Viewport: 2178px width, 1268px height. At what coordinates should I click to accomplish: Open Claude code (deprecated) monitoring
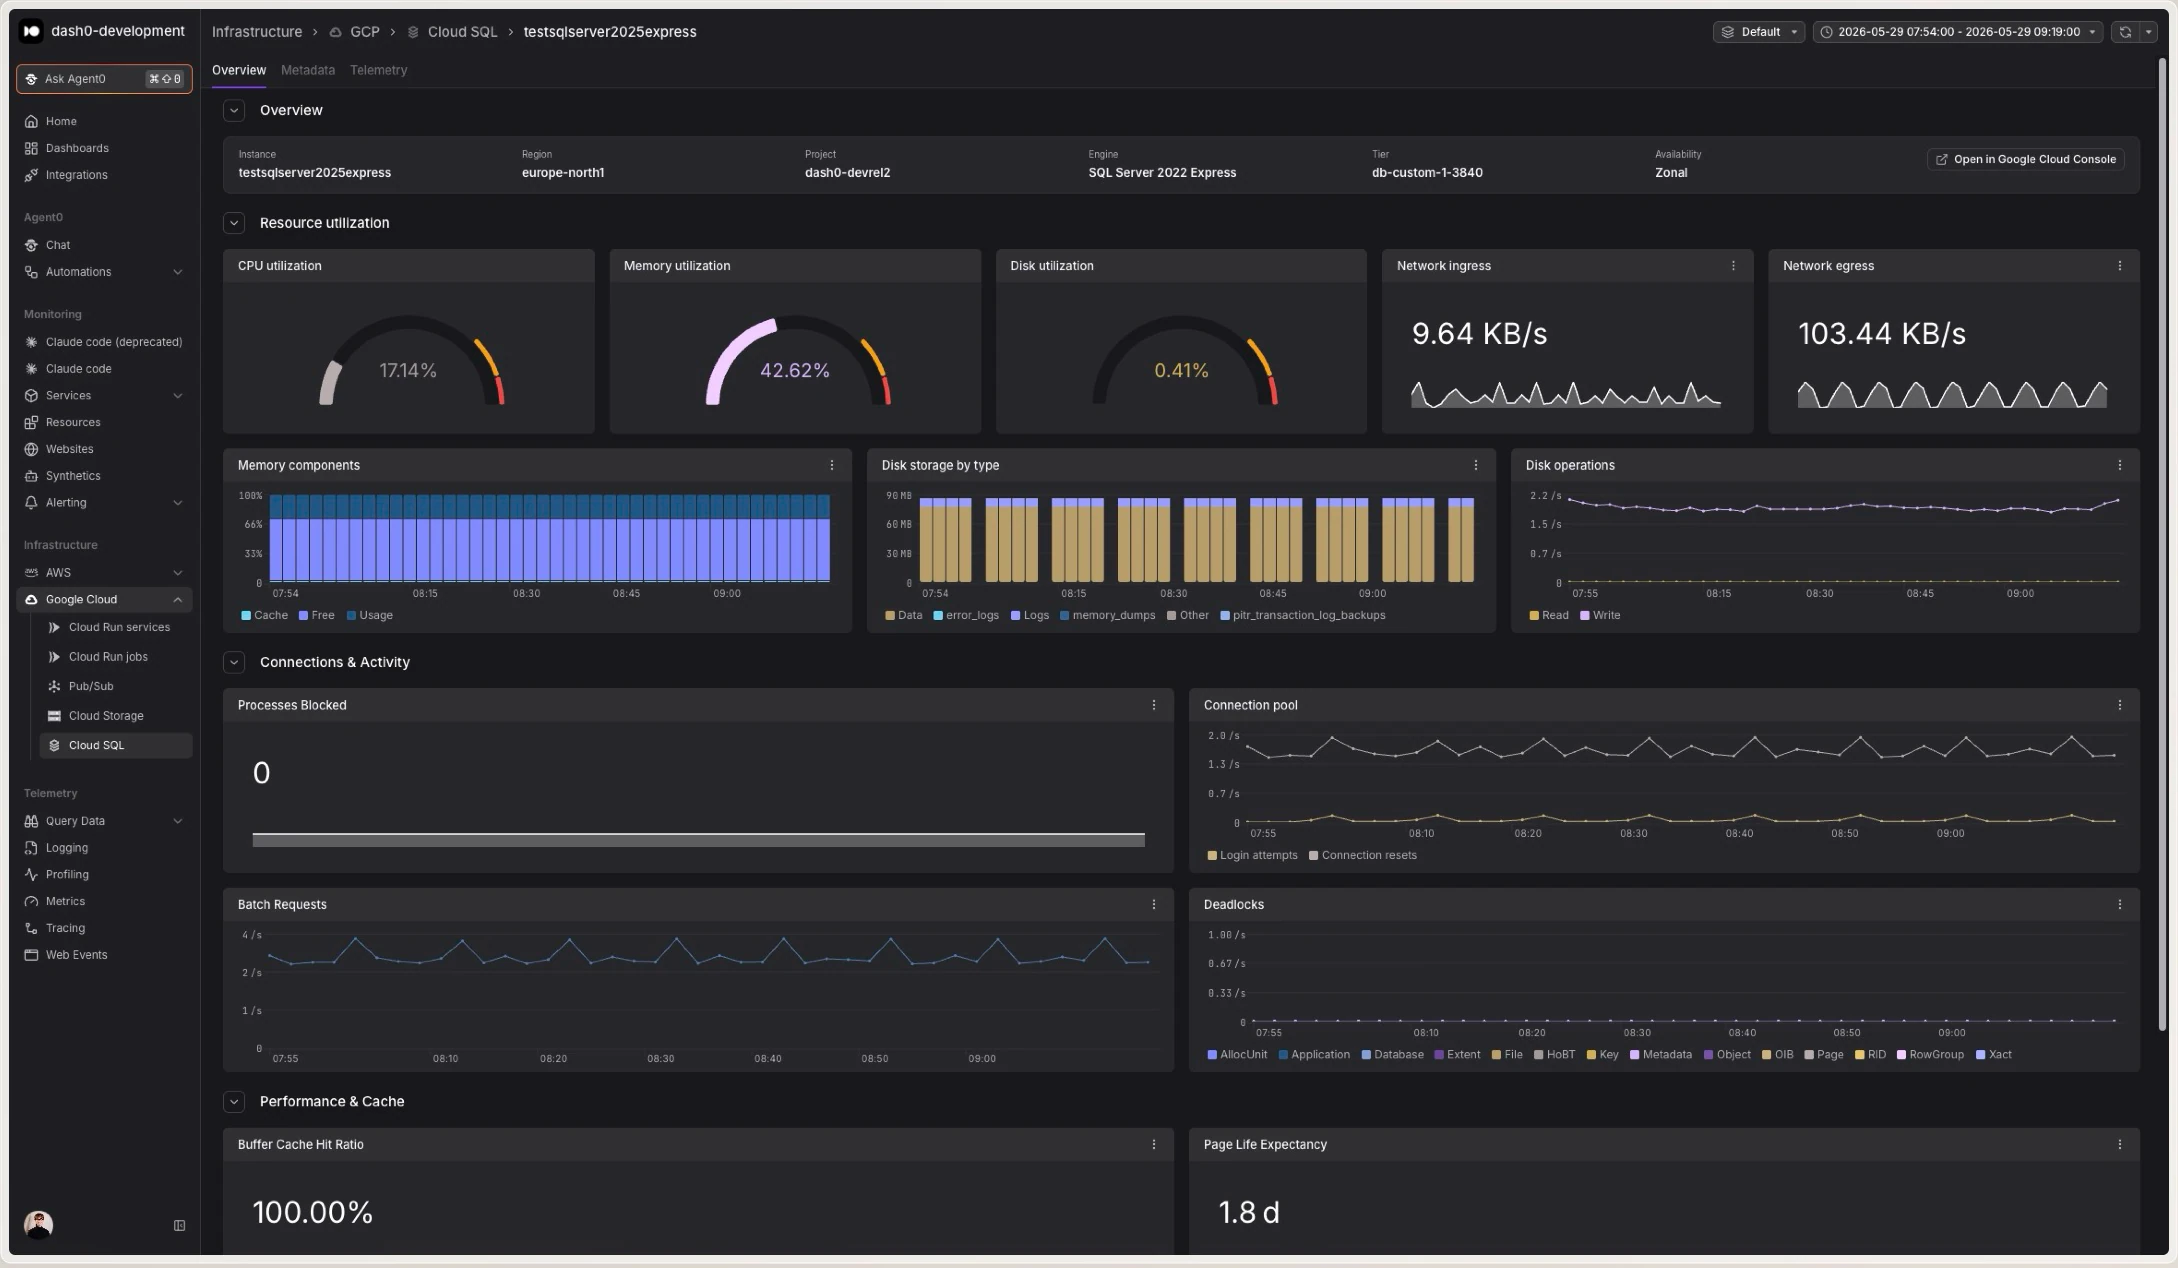point(104,342)
